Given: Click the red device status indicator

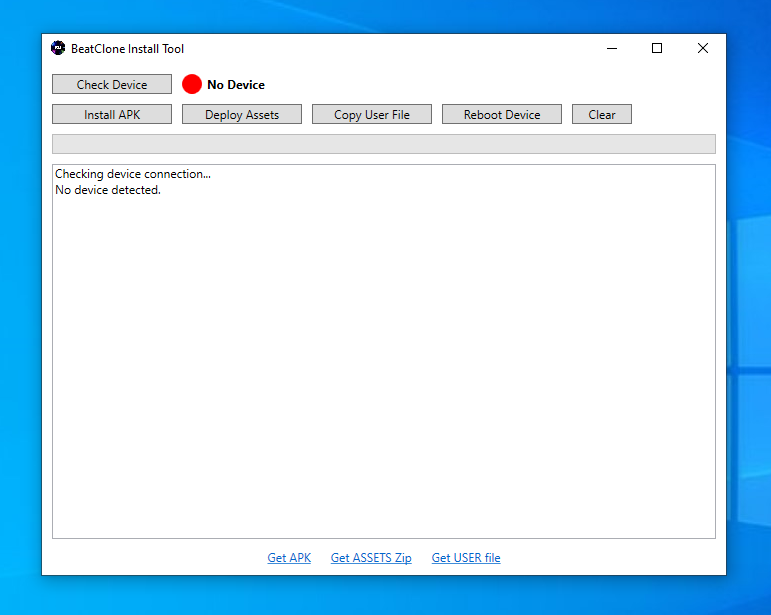Looking at the screenshot, I should [x=192, y=84].
